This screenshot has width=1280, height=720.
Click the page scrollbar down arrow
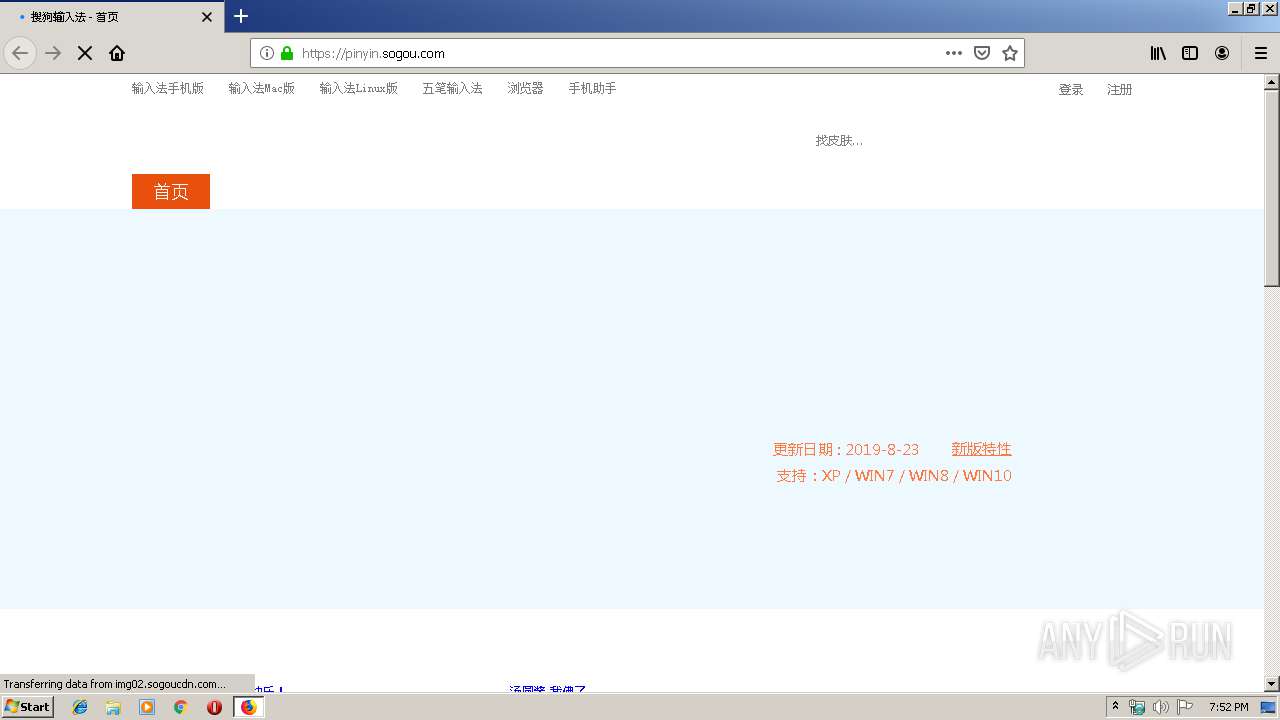click(1272, 684)
